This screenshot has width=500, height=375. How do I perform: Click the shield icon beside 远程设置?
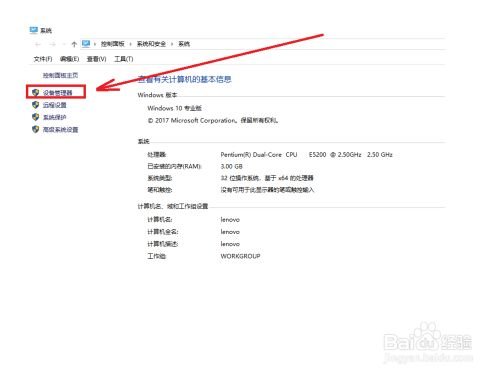[x=36, y=105]
